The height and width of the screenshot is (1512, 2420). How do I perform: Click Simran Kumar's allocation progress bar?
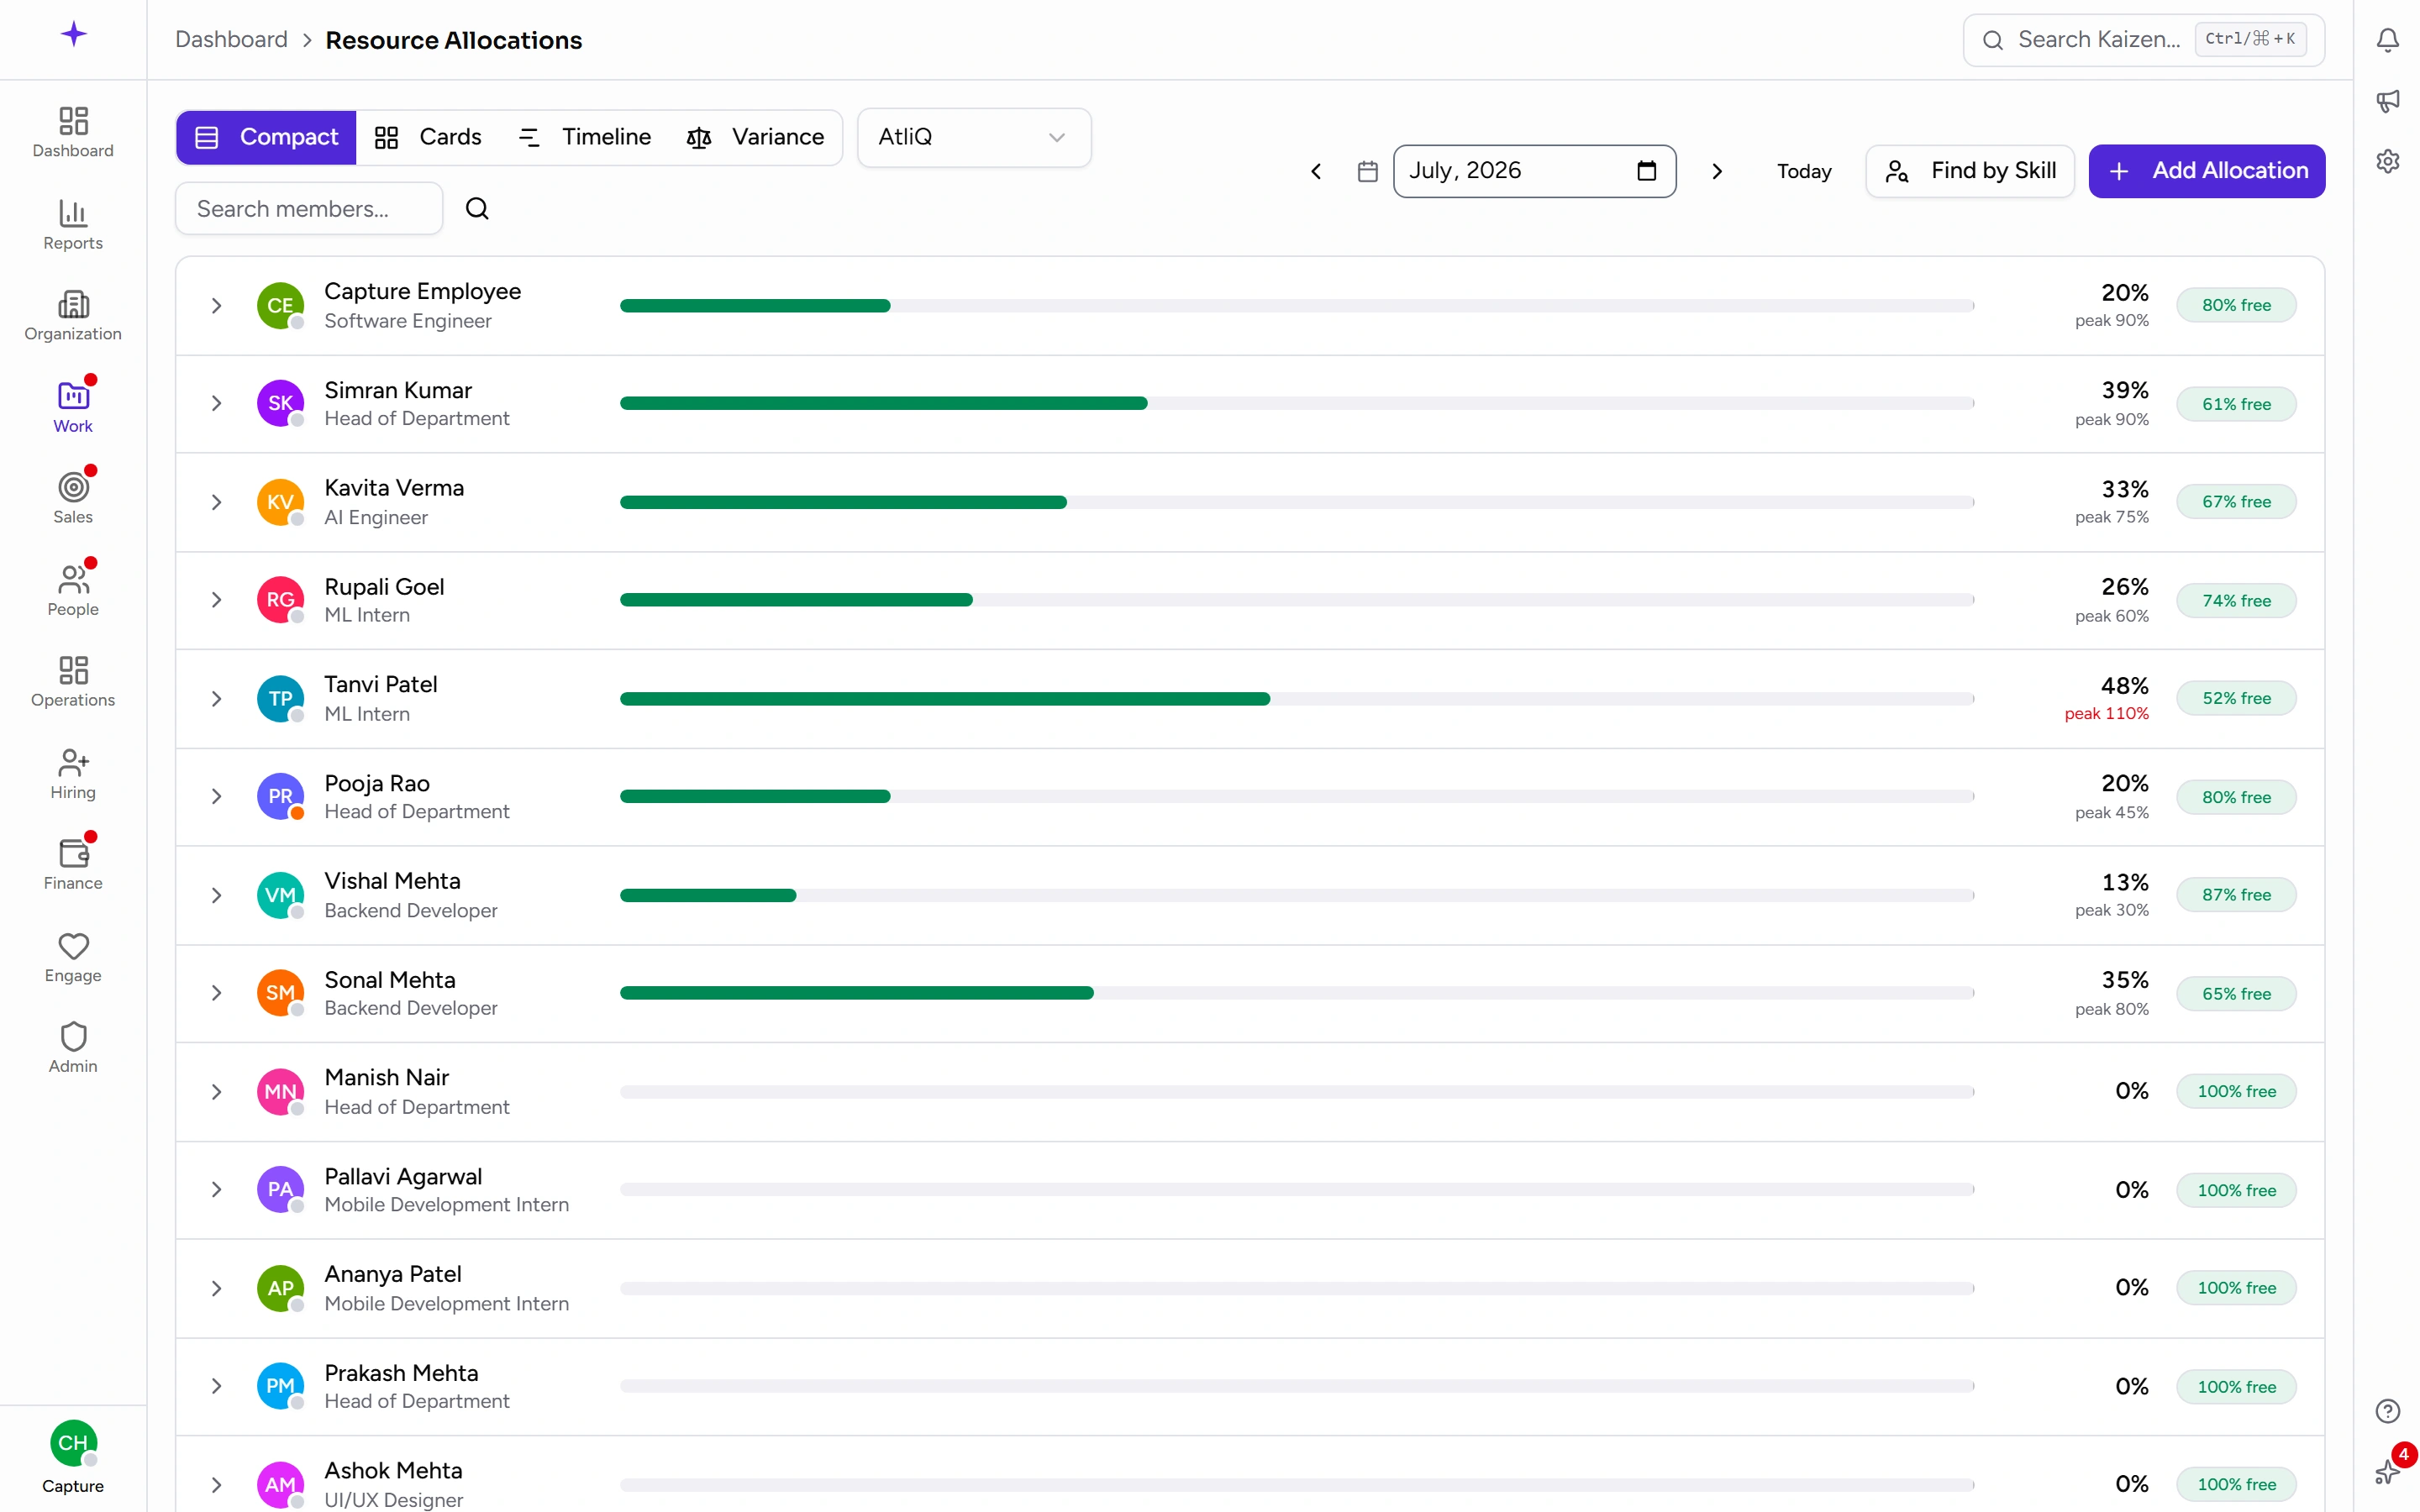1297,403
